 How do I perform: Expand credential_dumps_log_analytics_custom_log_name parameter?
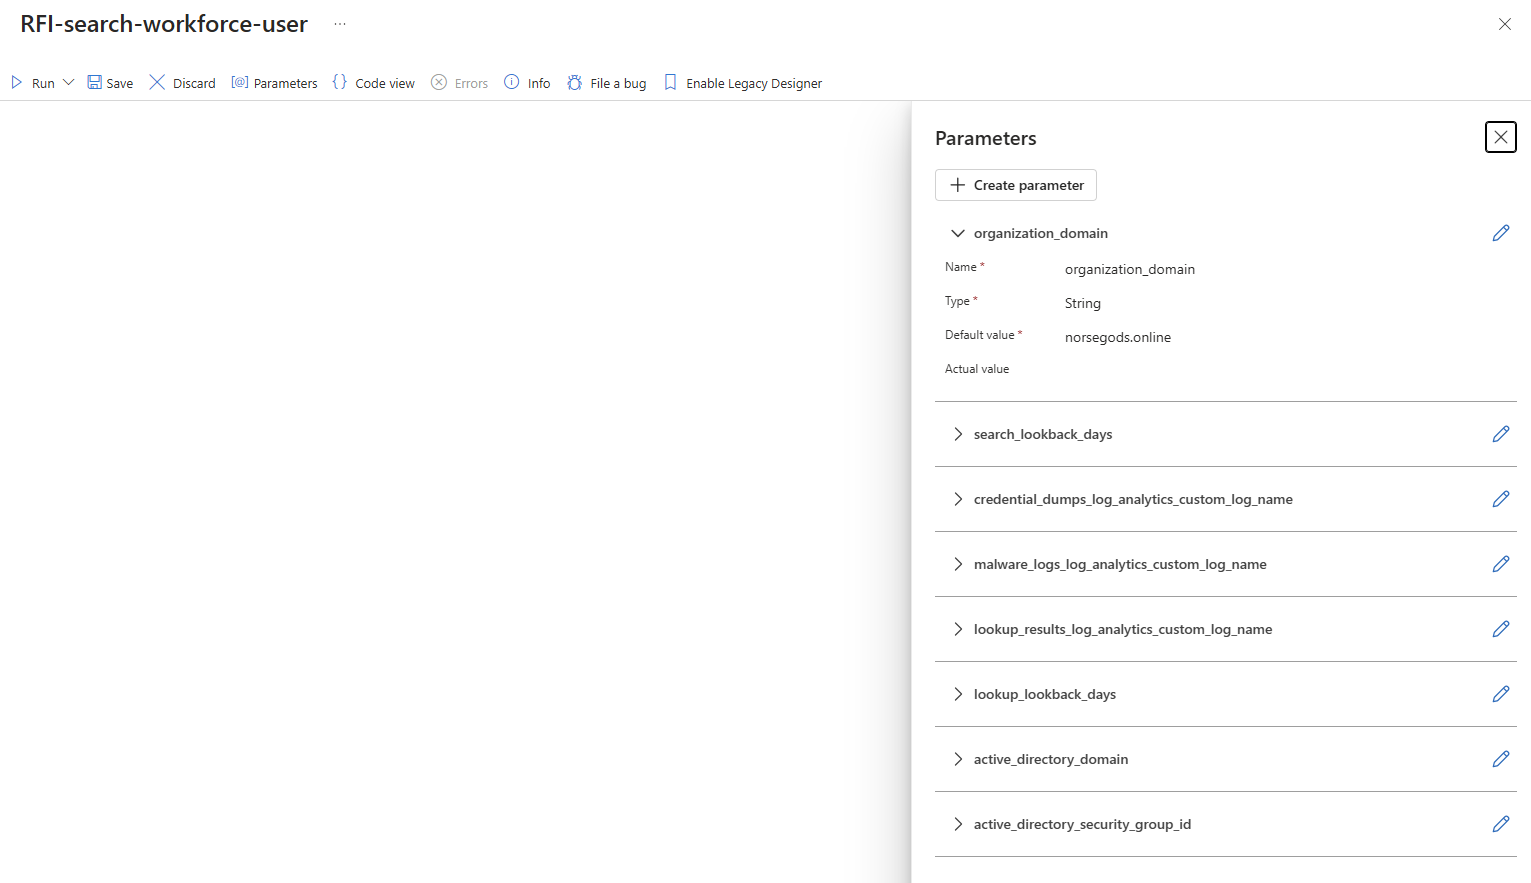[958, 499]
